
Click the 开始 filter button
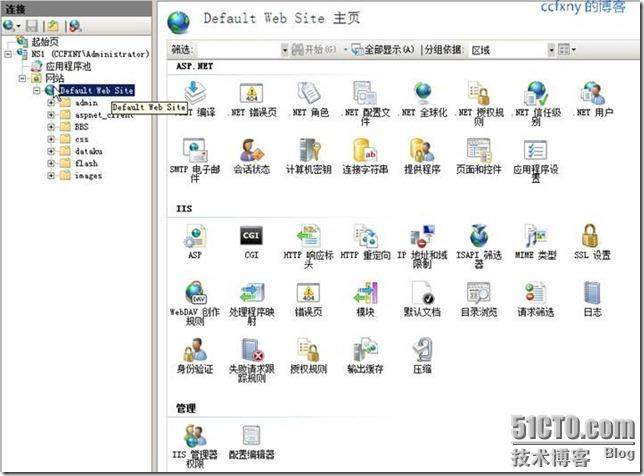click(314, 50)
